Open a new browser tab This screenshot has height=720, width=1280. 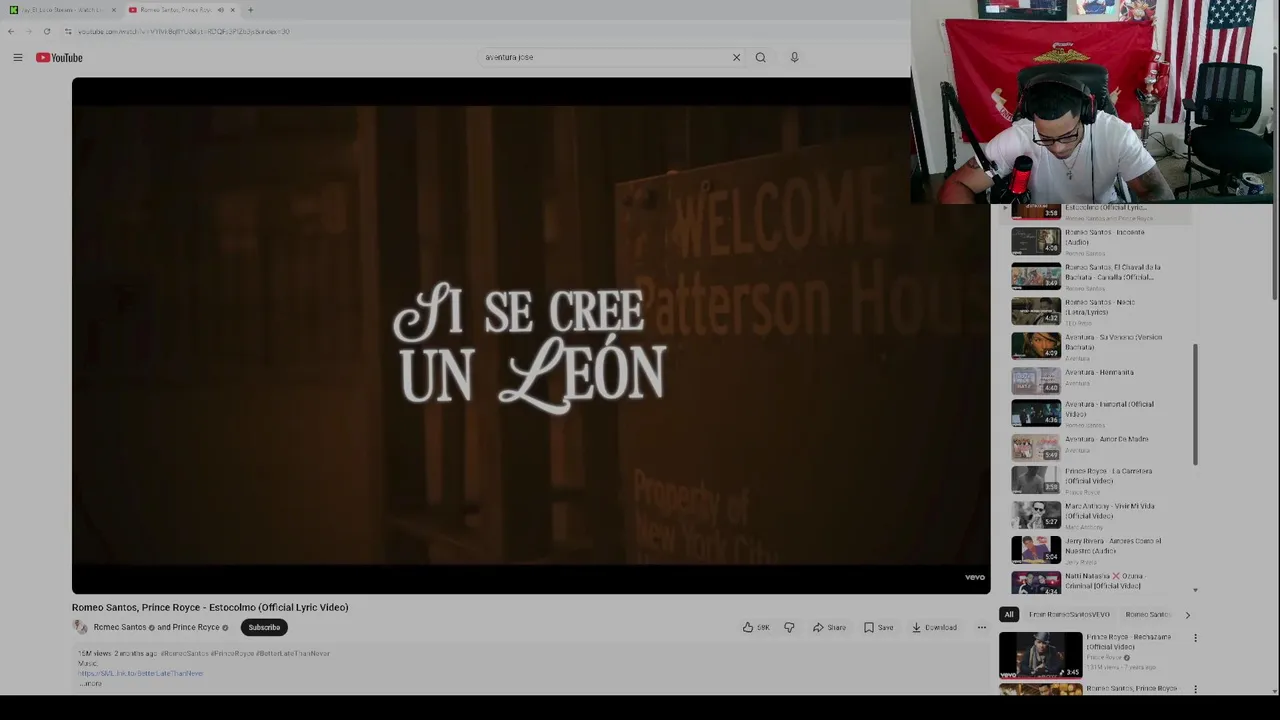[x=250, y=10]
